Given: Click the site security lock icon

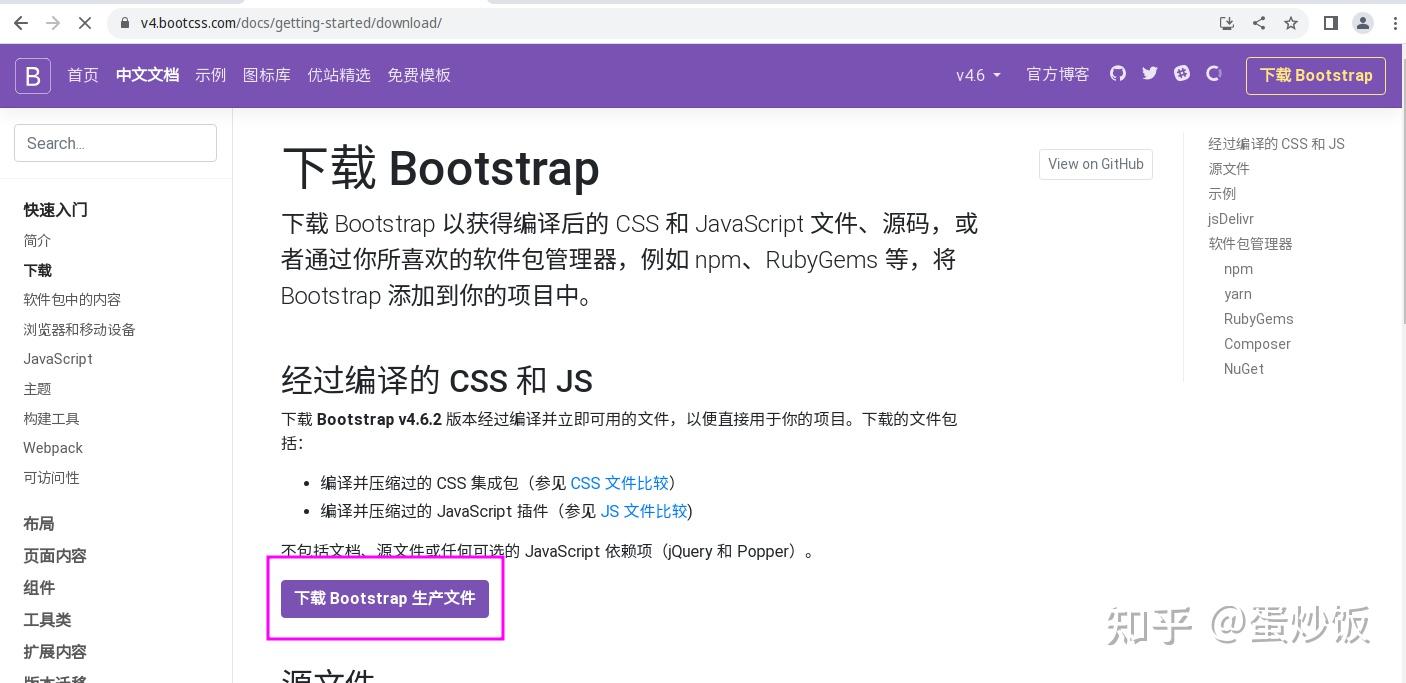Looking at the screenshot, I should tap(125, 22).
